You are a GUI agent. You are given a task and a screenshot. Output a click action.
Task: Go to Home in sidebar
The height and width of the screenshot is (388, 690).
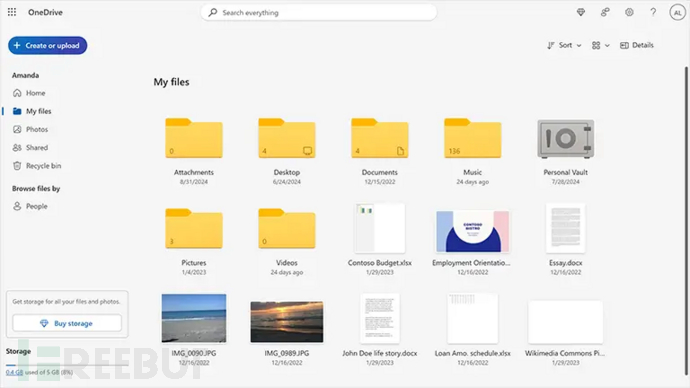click(29, 93)
